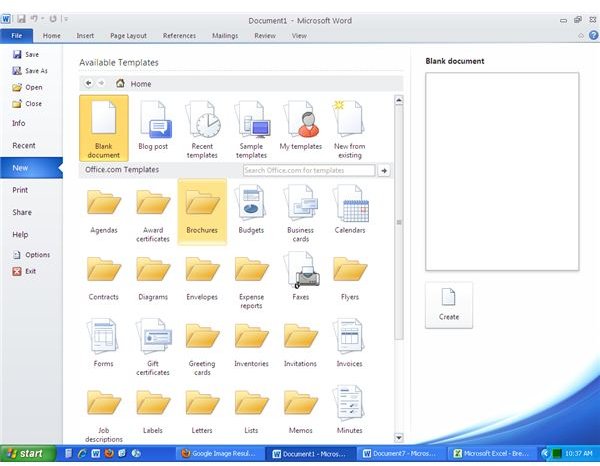Open the Minutes category
Image resolution: width=600 pixels, height=466 pixels.
tap(349, 410)
